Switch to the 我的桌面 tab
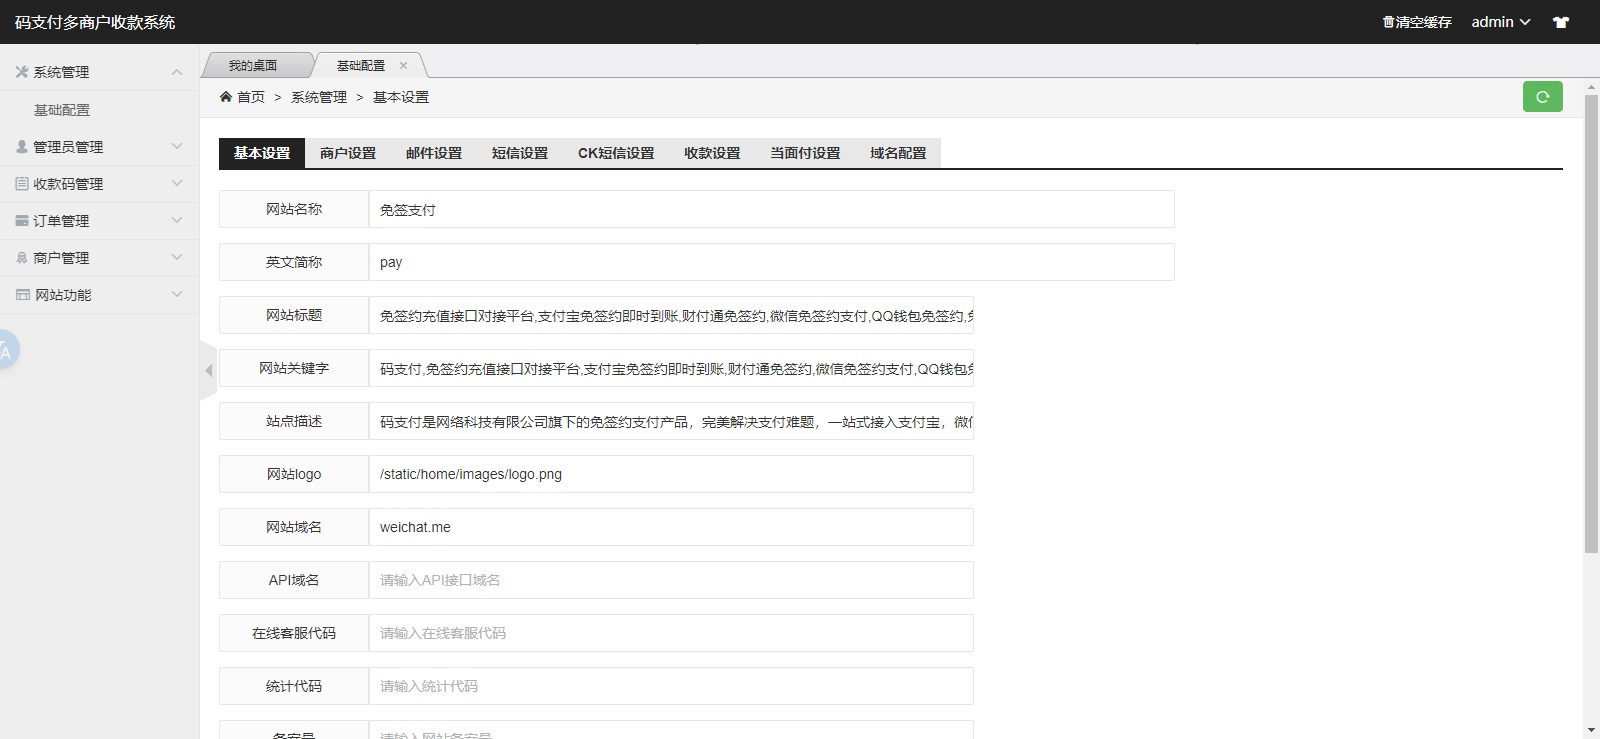1600x739 pixels. pyautogui.click(x=253, y=65)
